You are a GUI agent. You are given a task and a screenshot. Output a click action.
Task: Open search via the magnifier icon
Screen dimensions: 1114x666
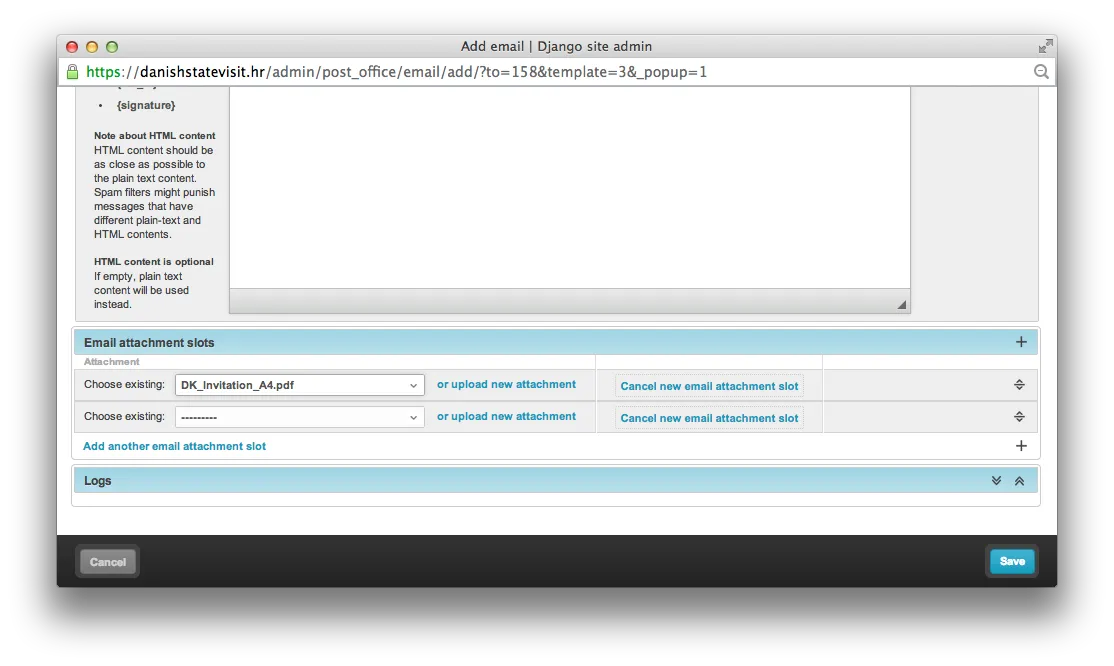(1041, 71)
